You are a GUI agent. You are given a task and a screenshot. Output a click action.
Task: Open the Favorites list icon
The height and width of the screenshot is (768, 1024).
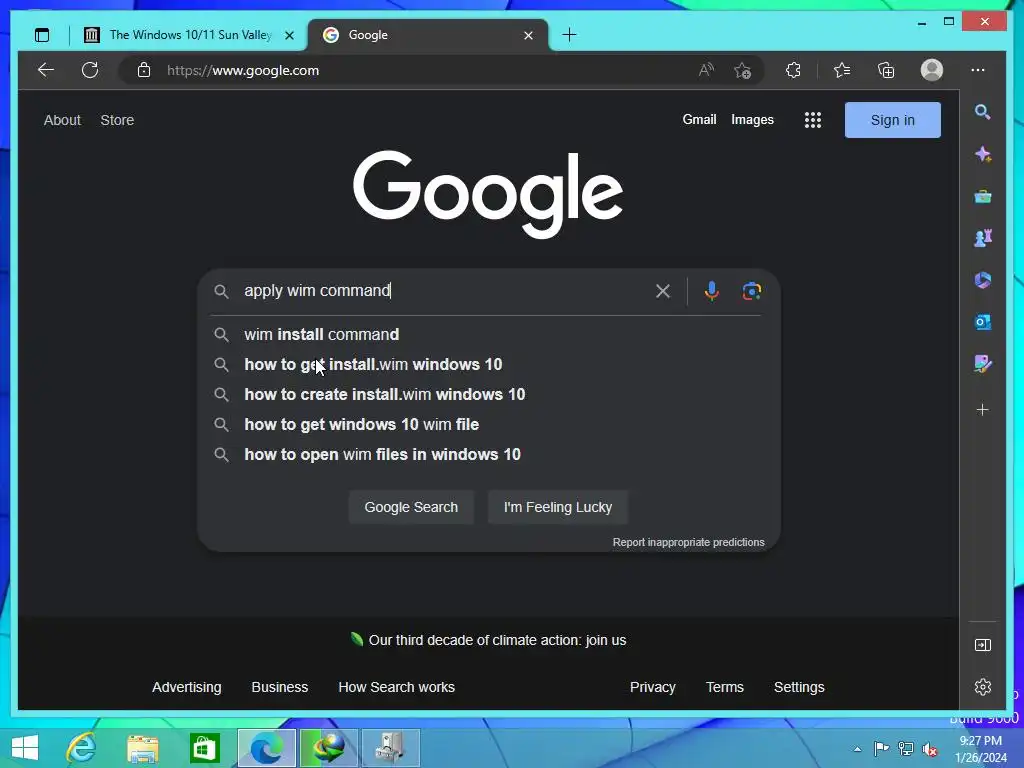[x=842, y=70]
